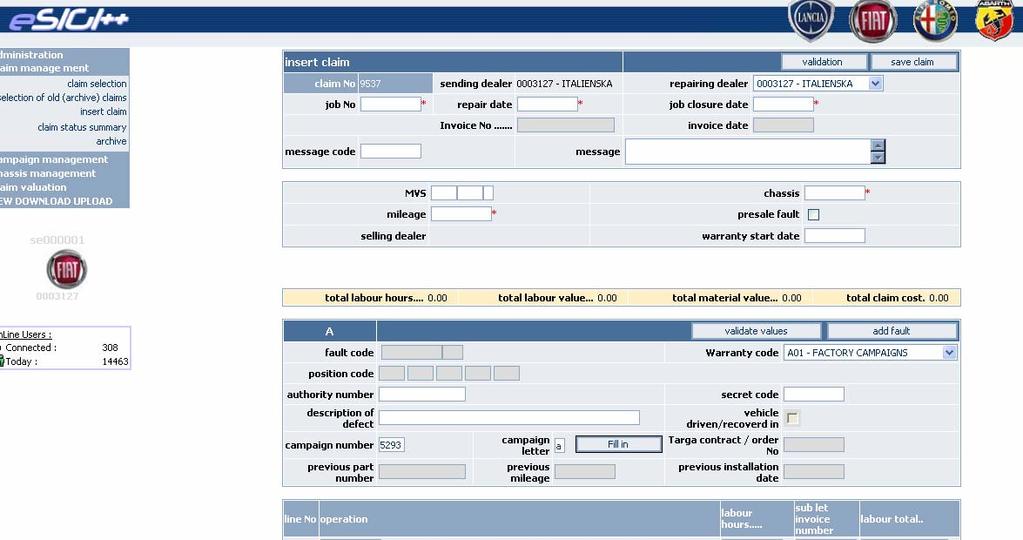1023x540 pixels.
Task: Click Today users count 14463
Action: pos(115,361)
